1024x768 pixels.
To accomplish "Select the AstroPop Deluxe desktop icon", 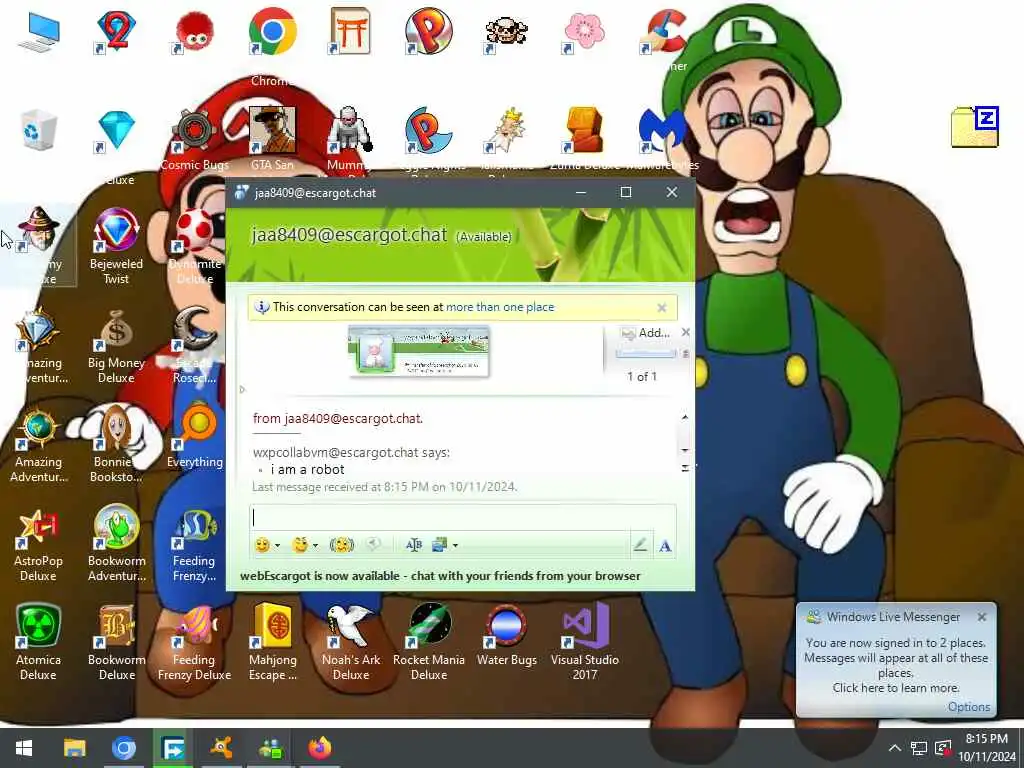I will pos(39,545).
